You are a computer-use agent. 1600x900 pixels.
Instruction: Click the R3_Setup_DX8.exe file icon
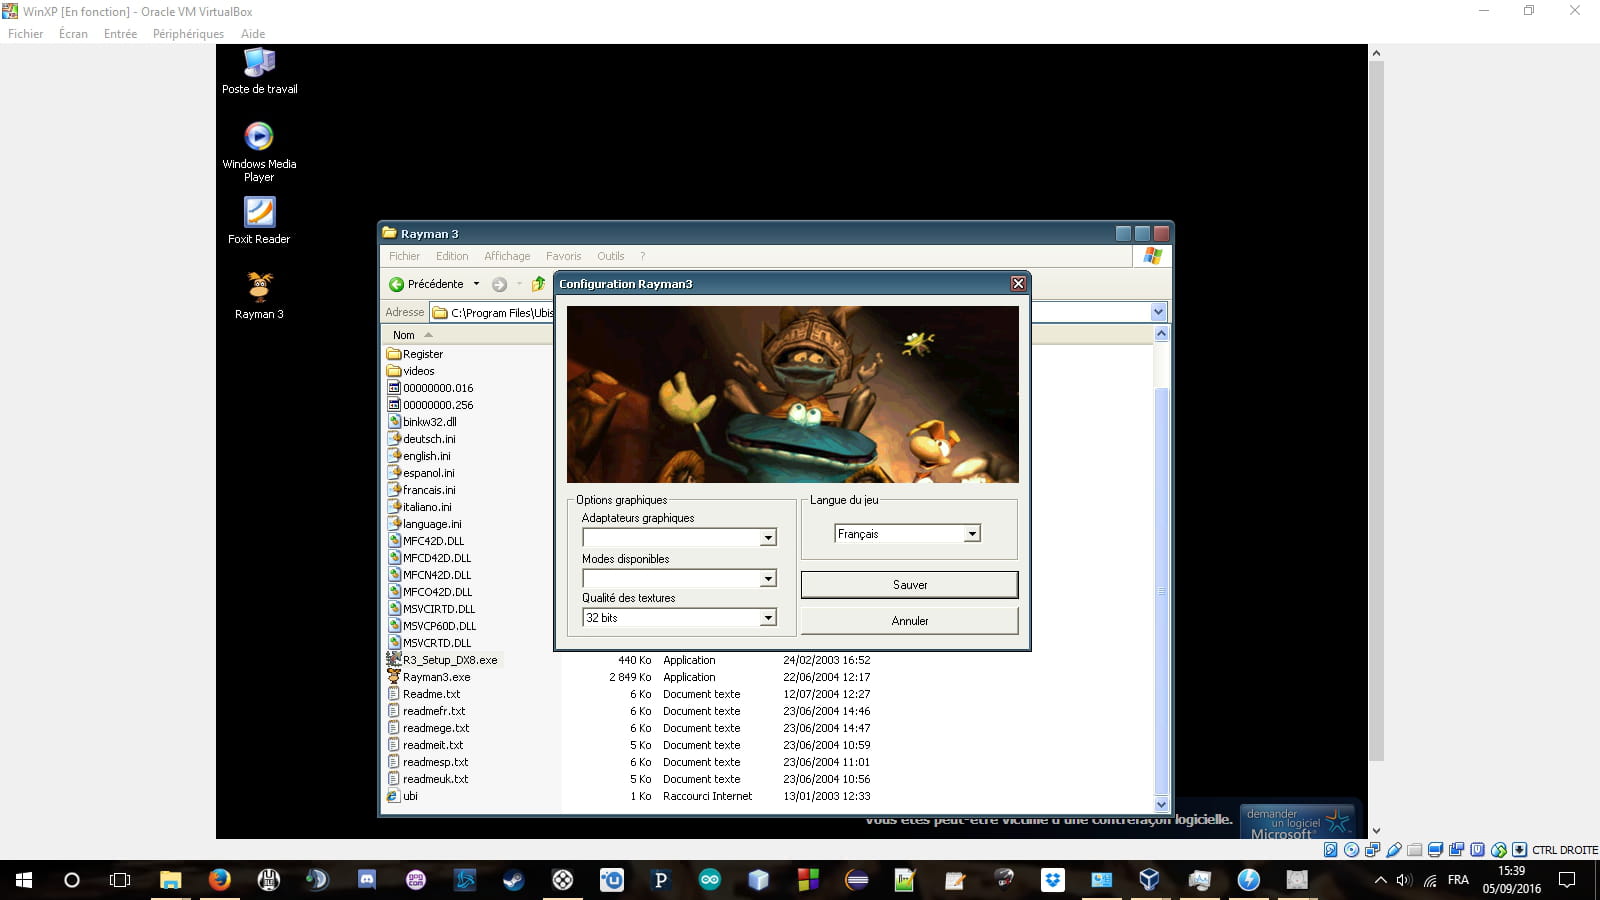[x=394, y=660]
